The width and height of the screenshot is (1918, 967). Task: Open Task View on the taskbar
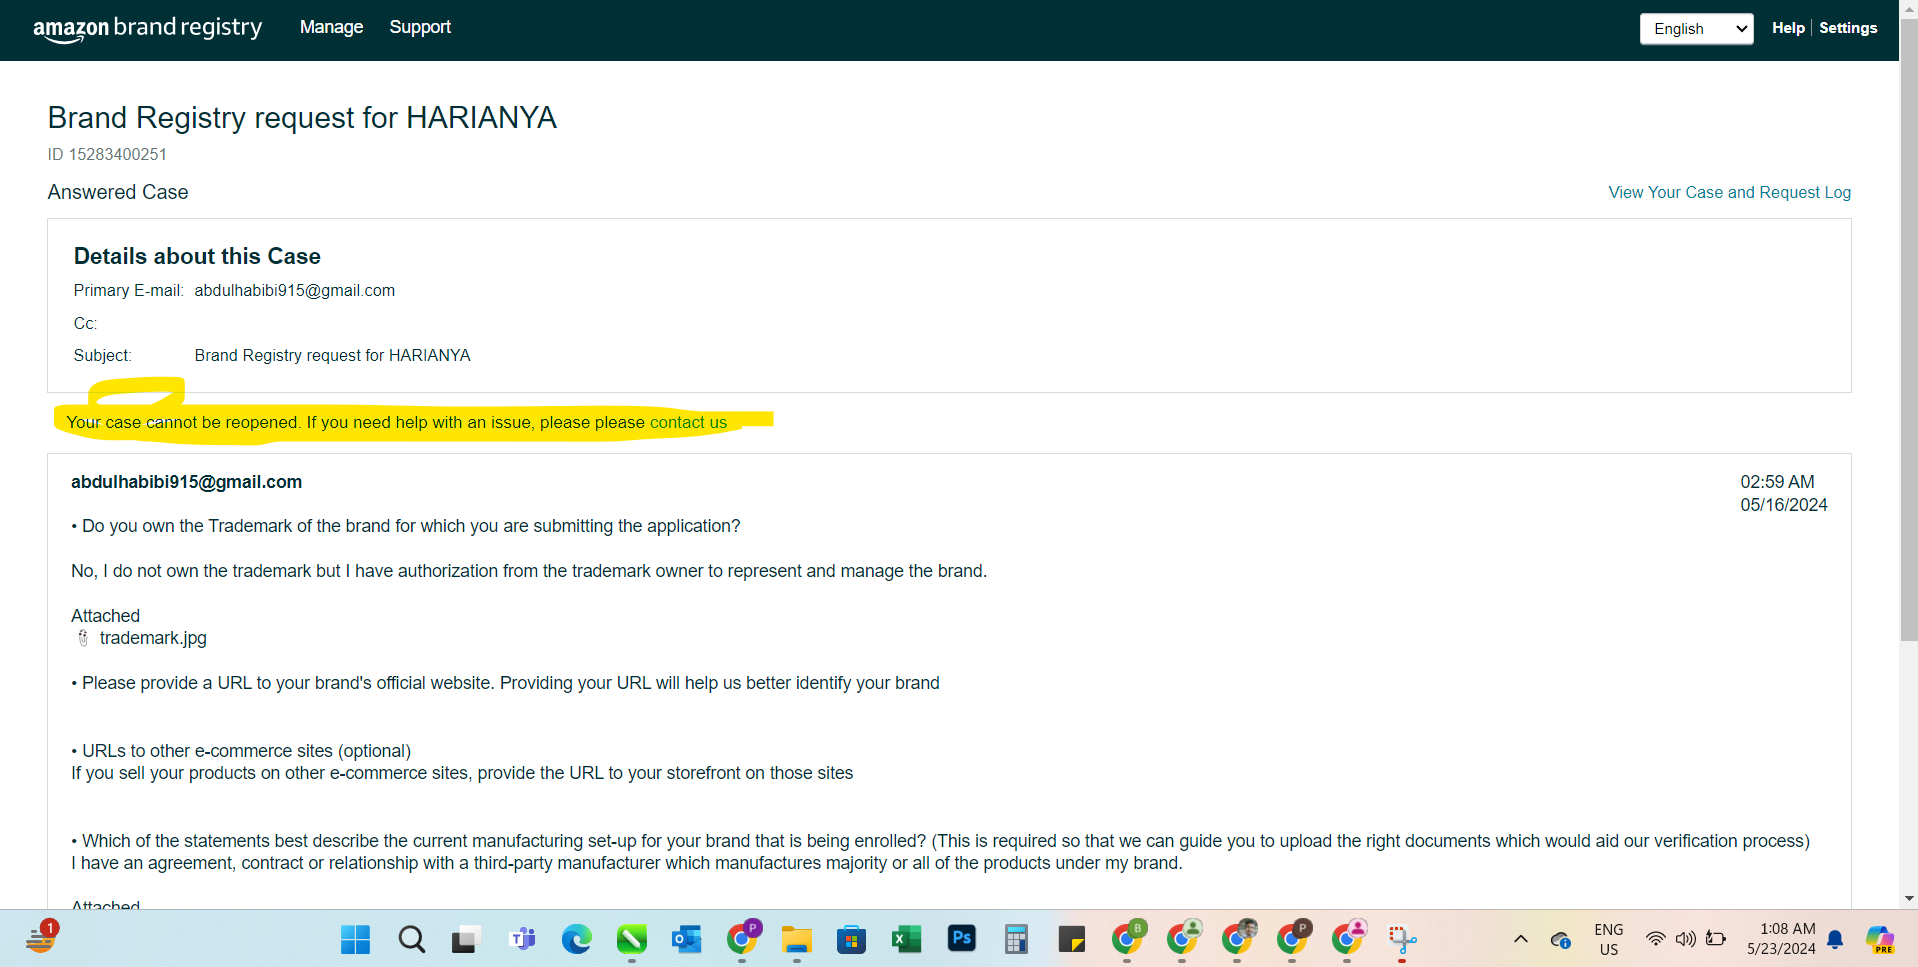click(466, 939)
